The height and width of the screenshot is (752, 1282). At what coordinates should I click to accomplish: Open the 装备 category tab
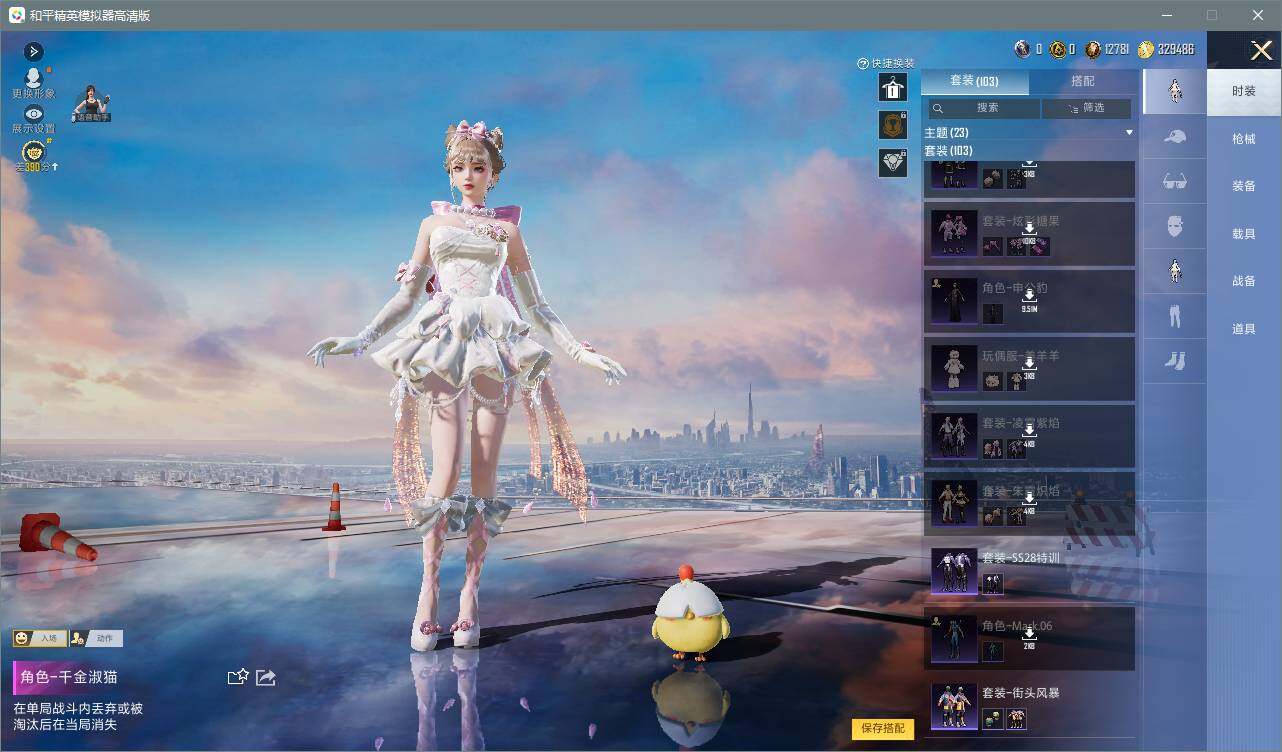click(x=1244, y=186)
